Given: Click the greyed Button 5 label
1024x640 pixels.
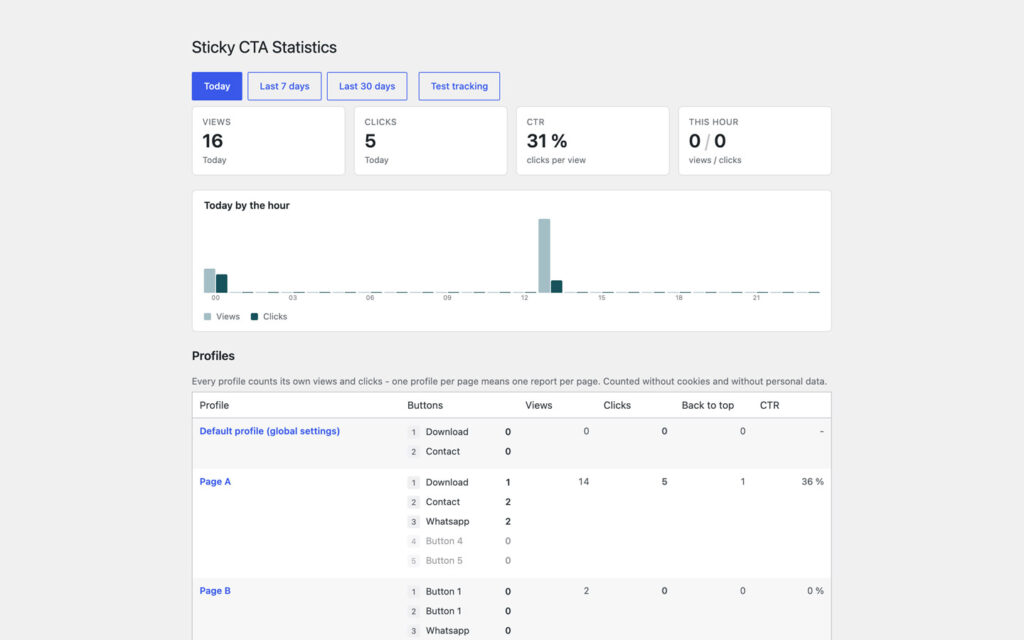Looking at the screenshot, I should tap(444, 560).
